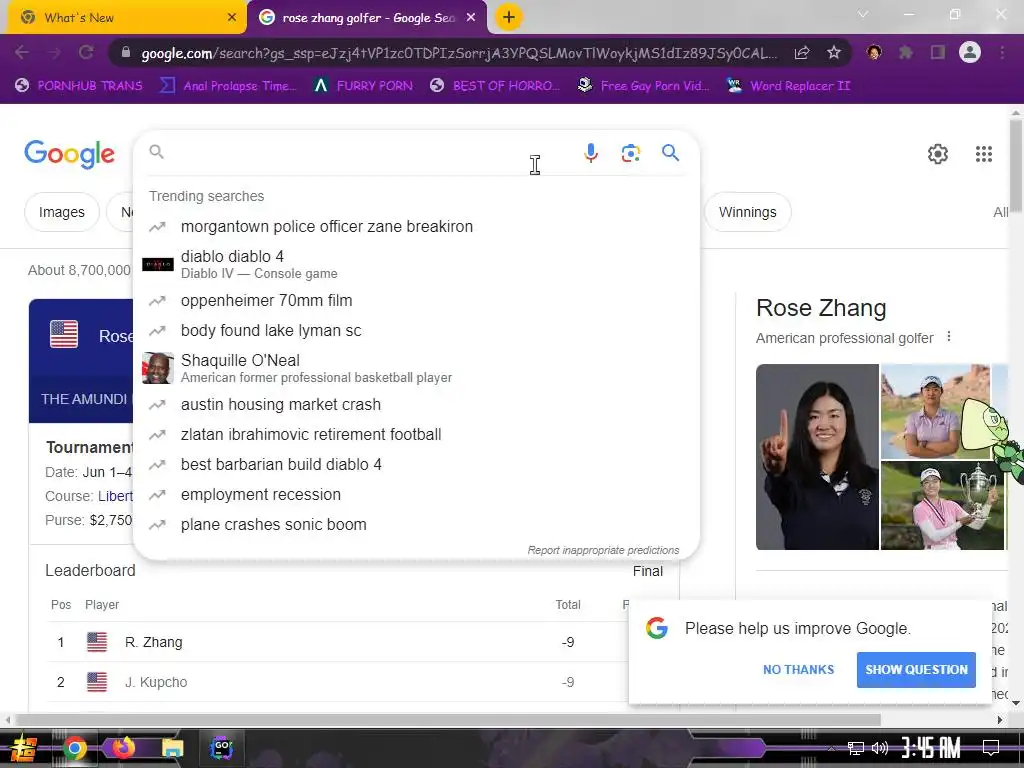The image size is (1024, 768).
Task: Open the Windows Start menu
Action: pyautogui.click(x=24, y=748)
